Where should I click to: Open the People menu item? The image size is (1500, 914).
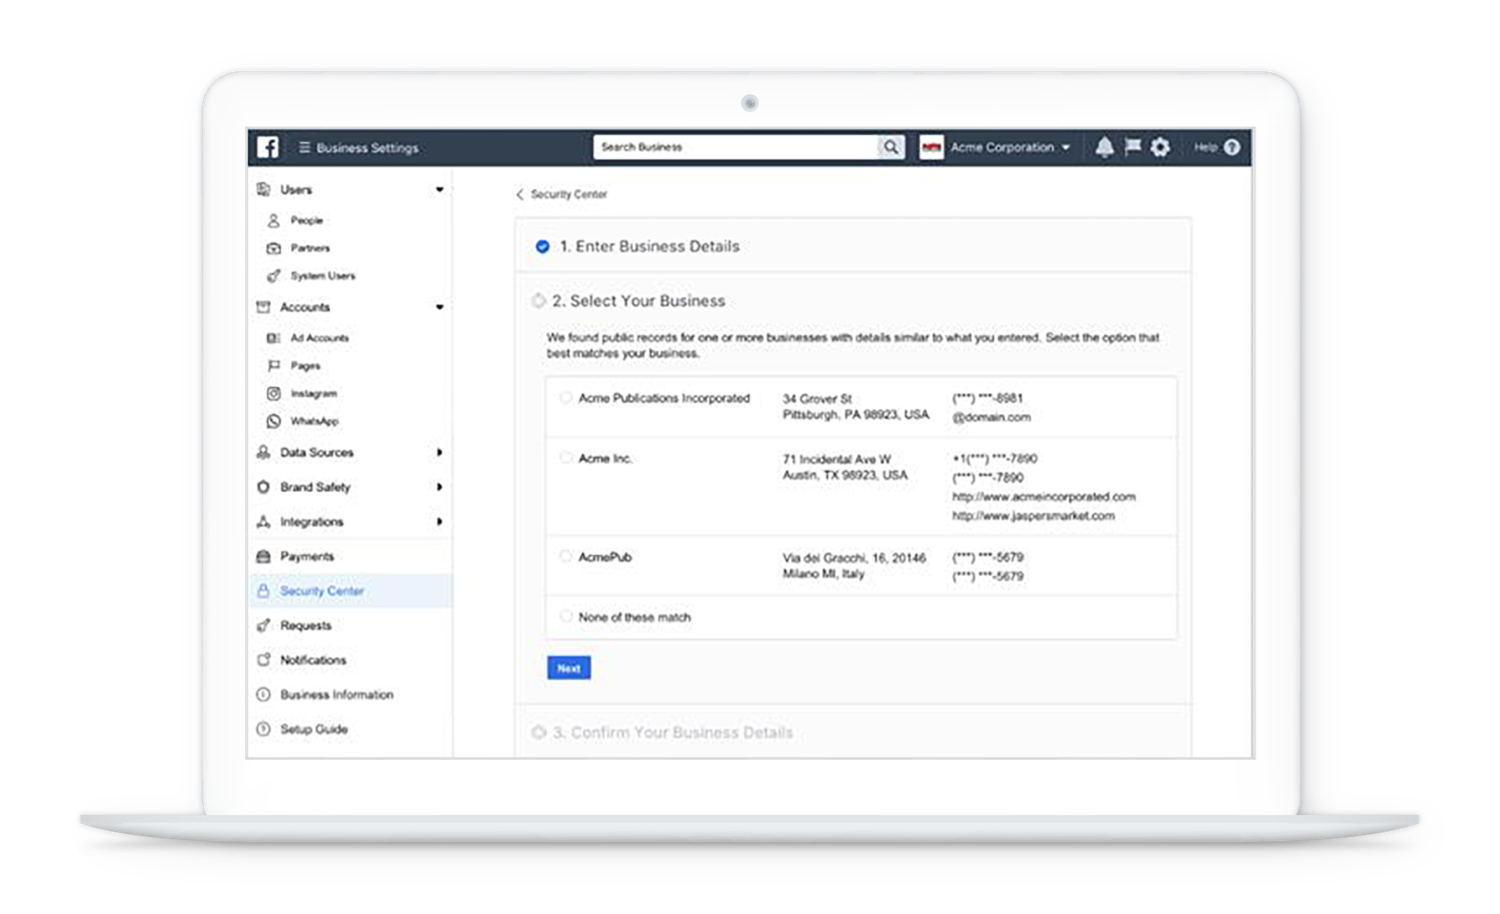click(x=307, y=220)
